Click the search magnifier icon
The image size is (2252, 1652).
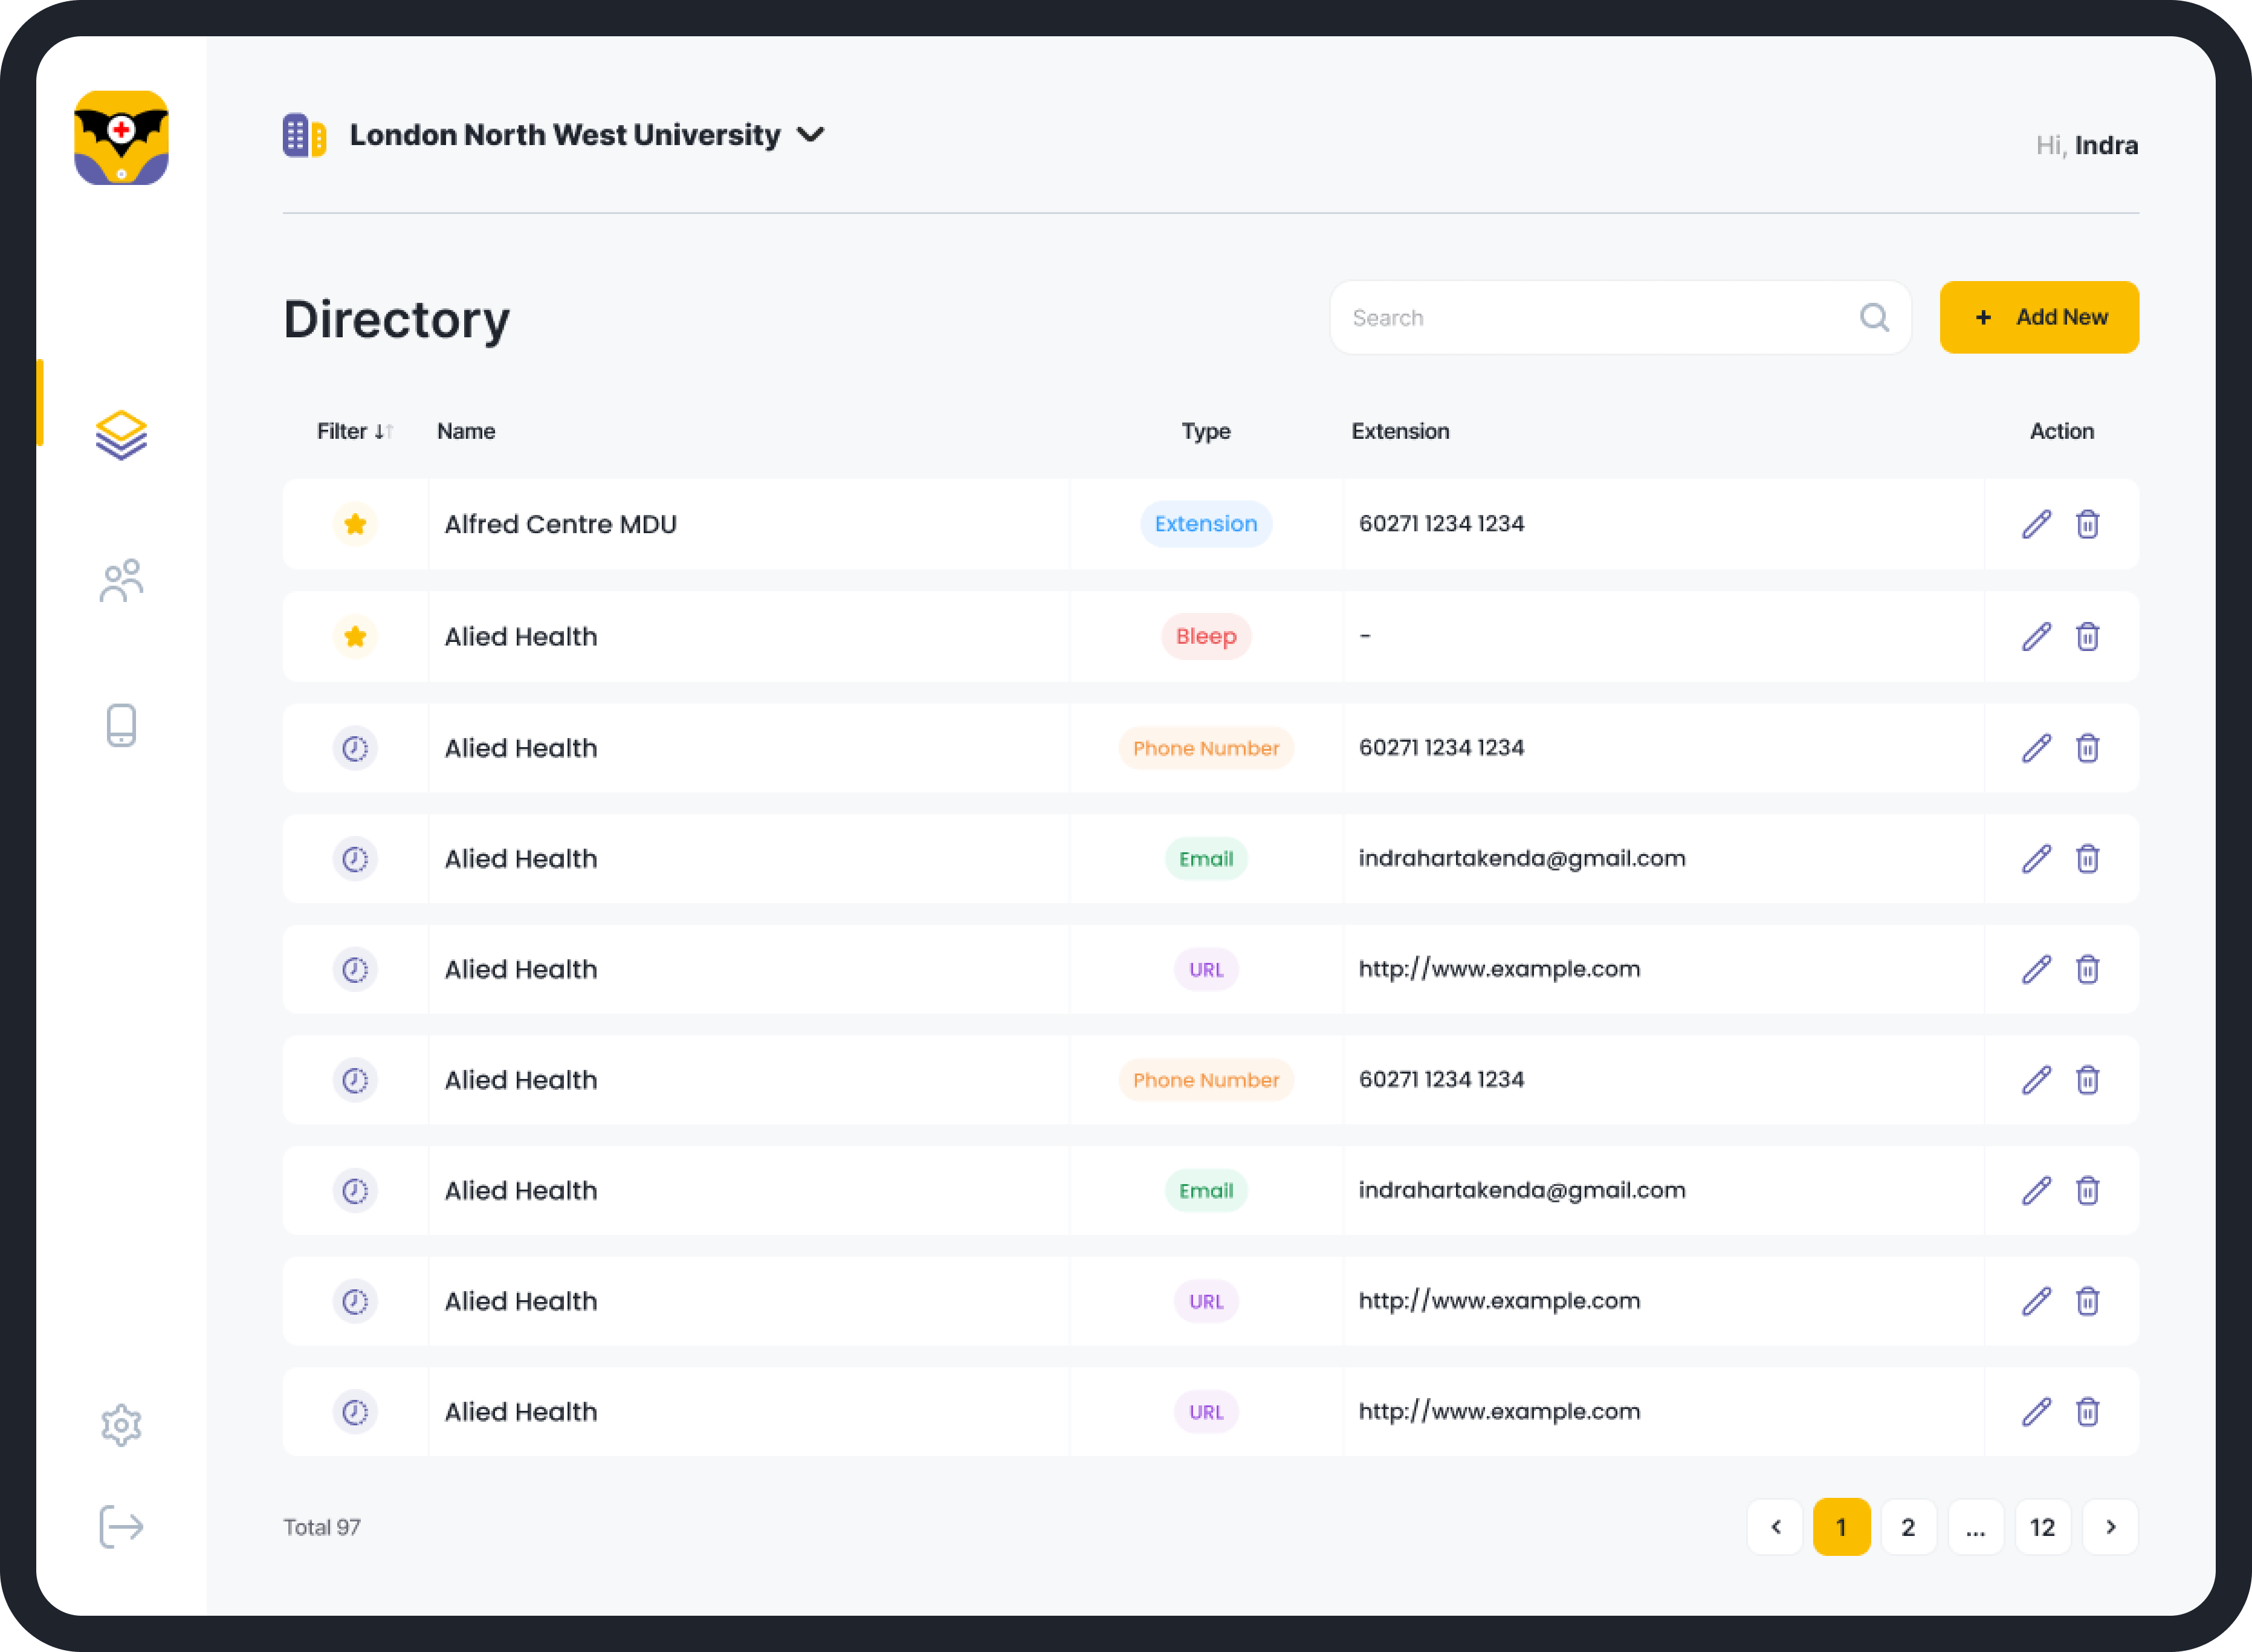(x=1874, y=318)
